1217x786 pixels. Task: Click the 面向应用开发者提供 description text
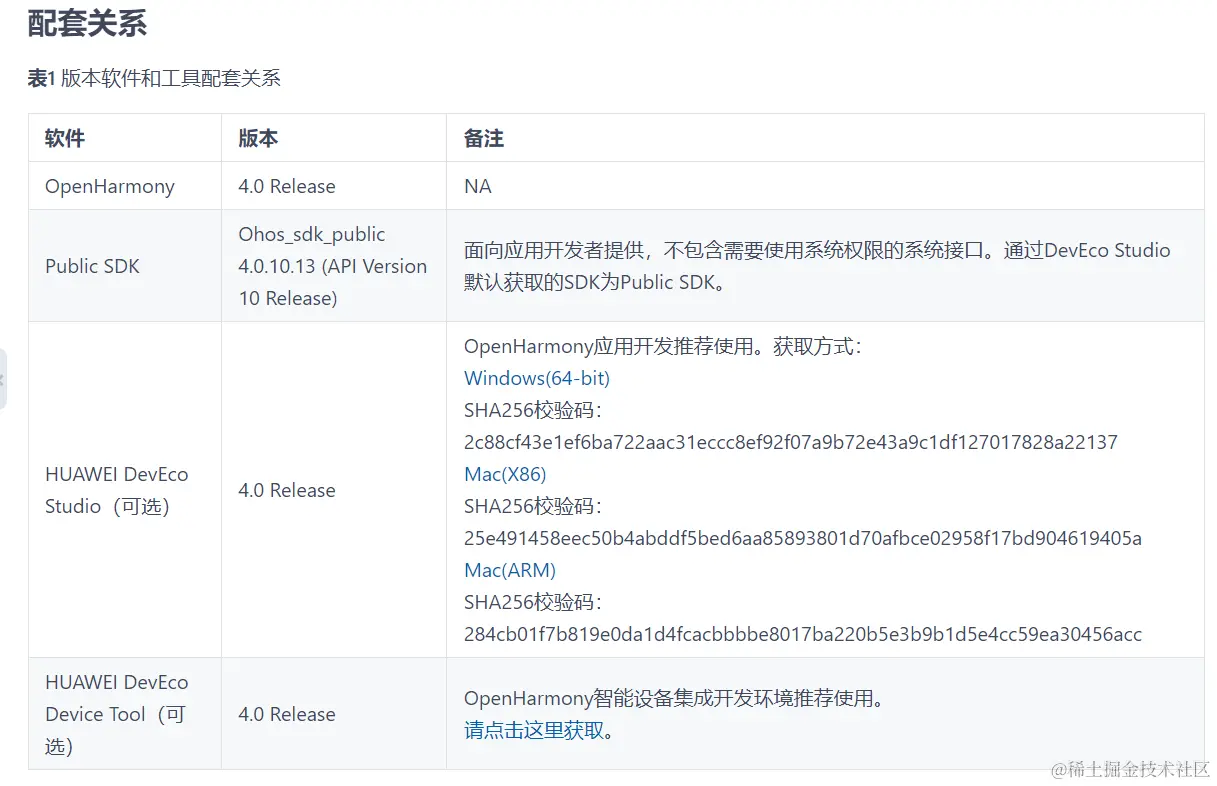pyautogui.click(x=817, y=266)
